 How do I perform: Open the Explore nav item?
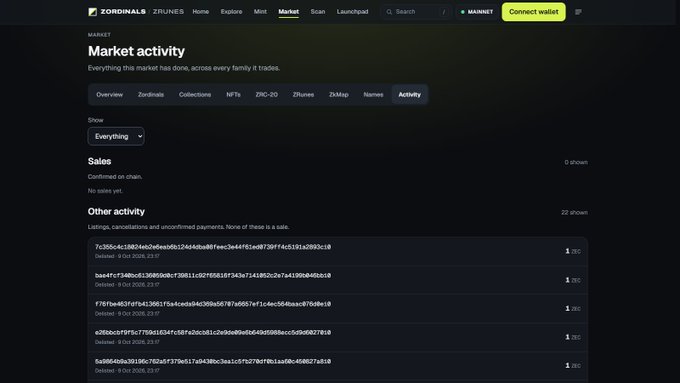(231, 12)
